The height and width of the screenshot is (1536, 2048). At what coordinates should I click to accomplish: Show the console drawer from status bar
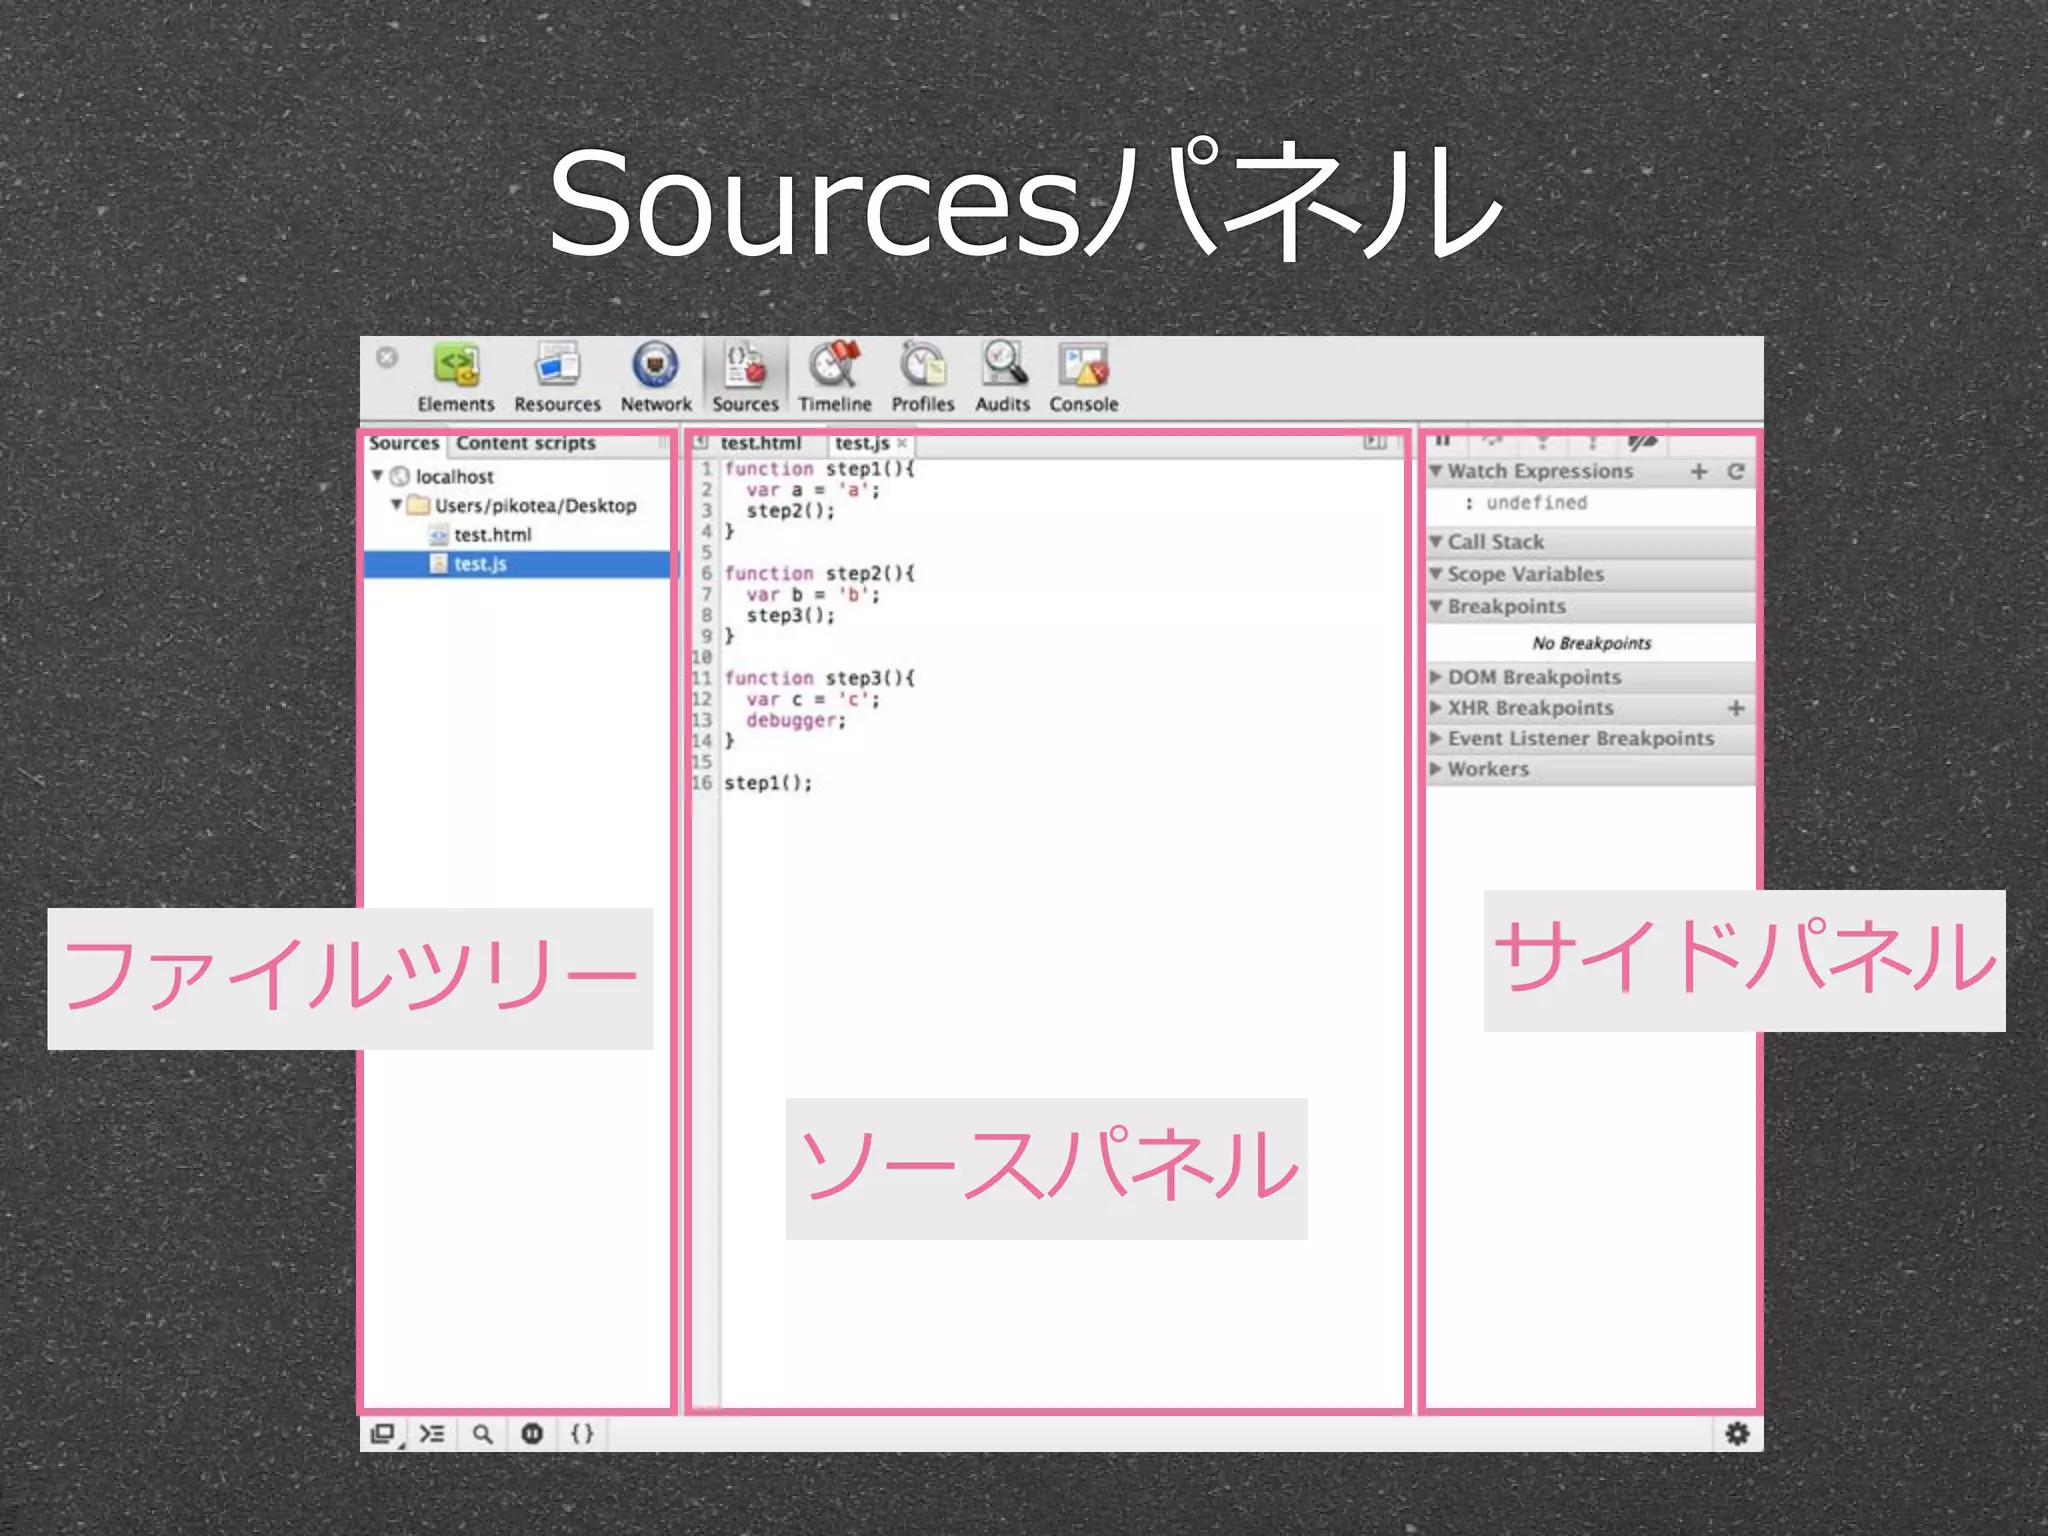432,1434
